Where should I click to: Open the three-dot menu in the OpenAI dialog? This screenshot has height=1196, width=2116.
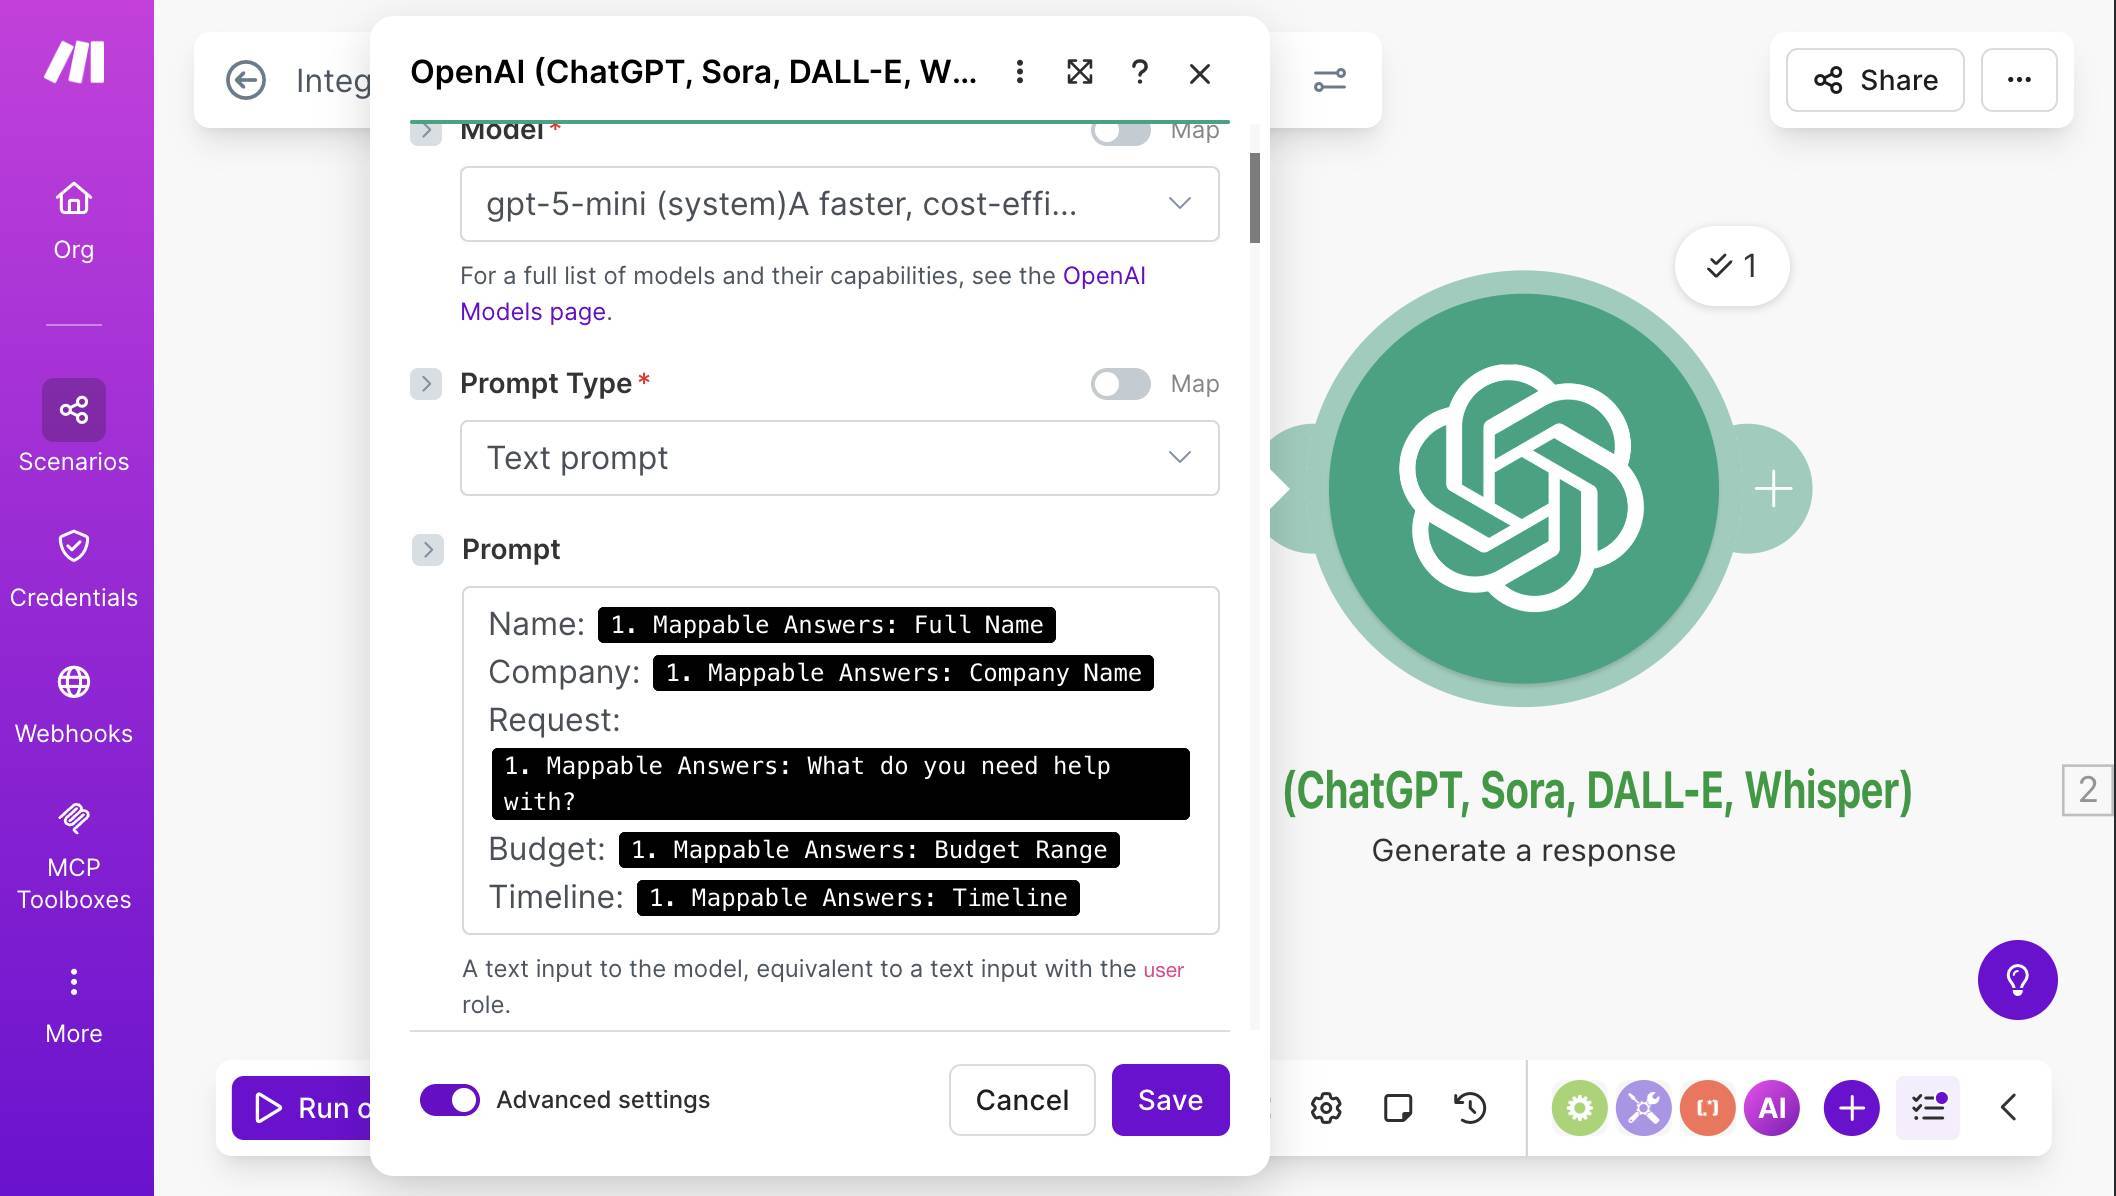coord(1019,72)
